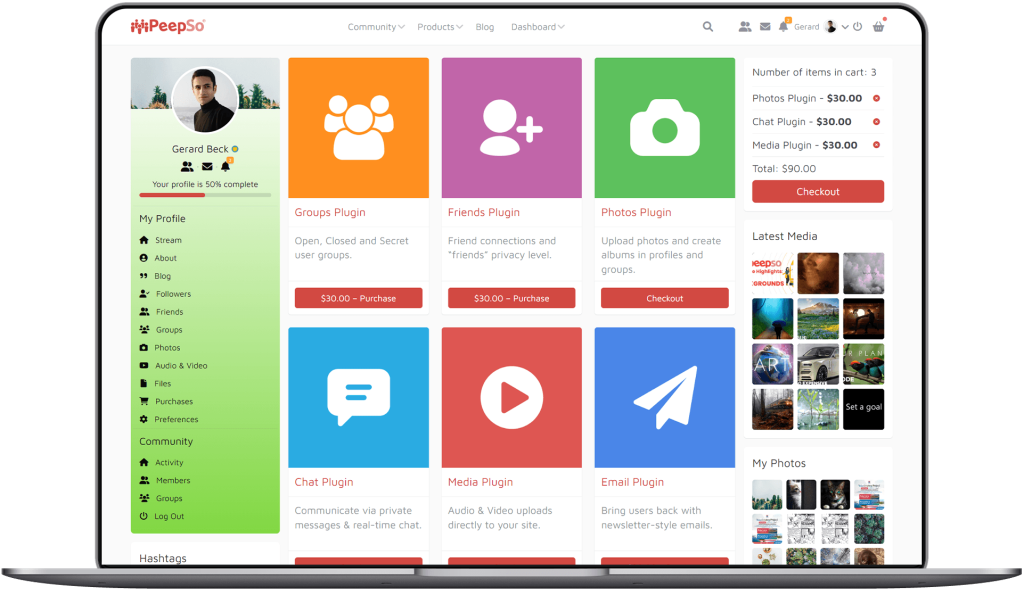Open first My Photos trees thumbnail
This screenshot has width=1024, height=595.
tap(767, 495)
